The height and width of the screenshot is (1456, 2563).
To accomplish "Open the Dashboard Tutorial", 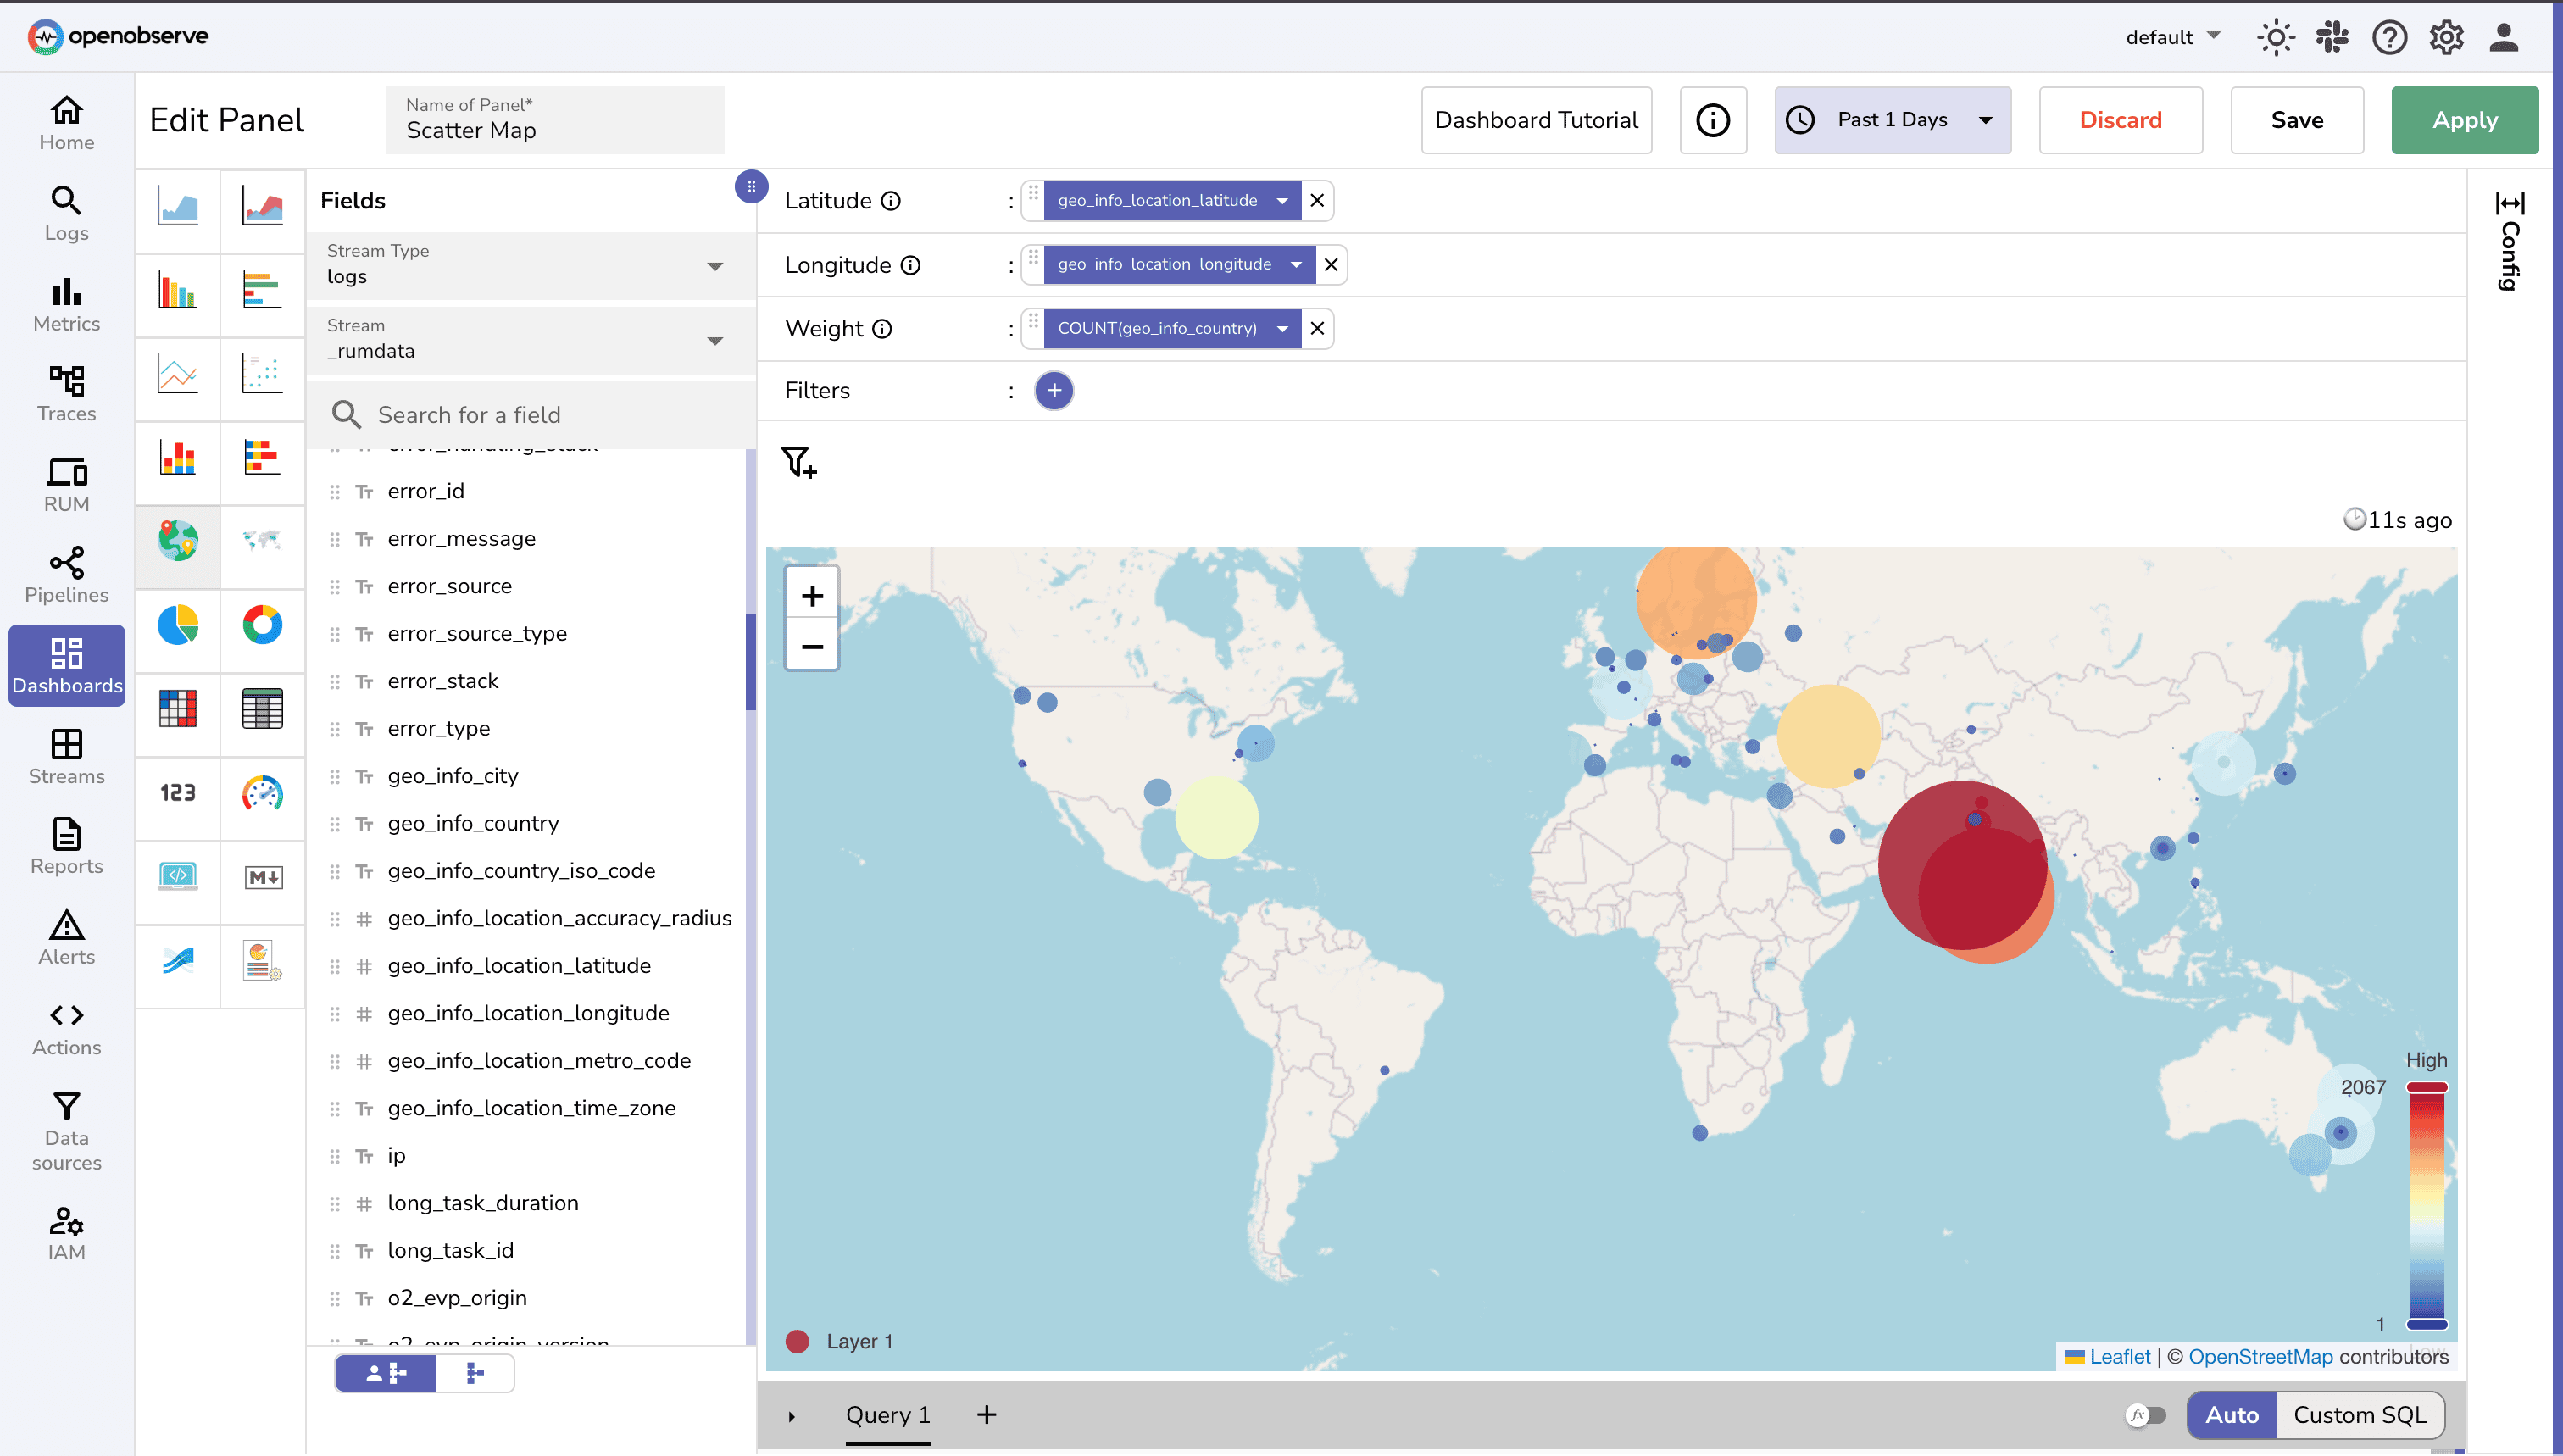I will pos(1536,120).
